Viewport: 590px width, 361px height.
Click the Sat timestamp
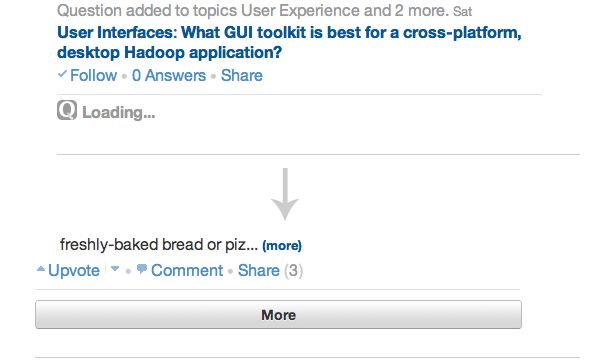(462, 12)
